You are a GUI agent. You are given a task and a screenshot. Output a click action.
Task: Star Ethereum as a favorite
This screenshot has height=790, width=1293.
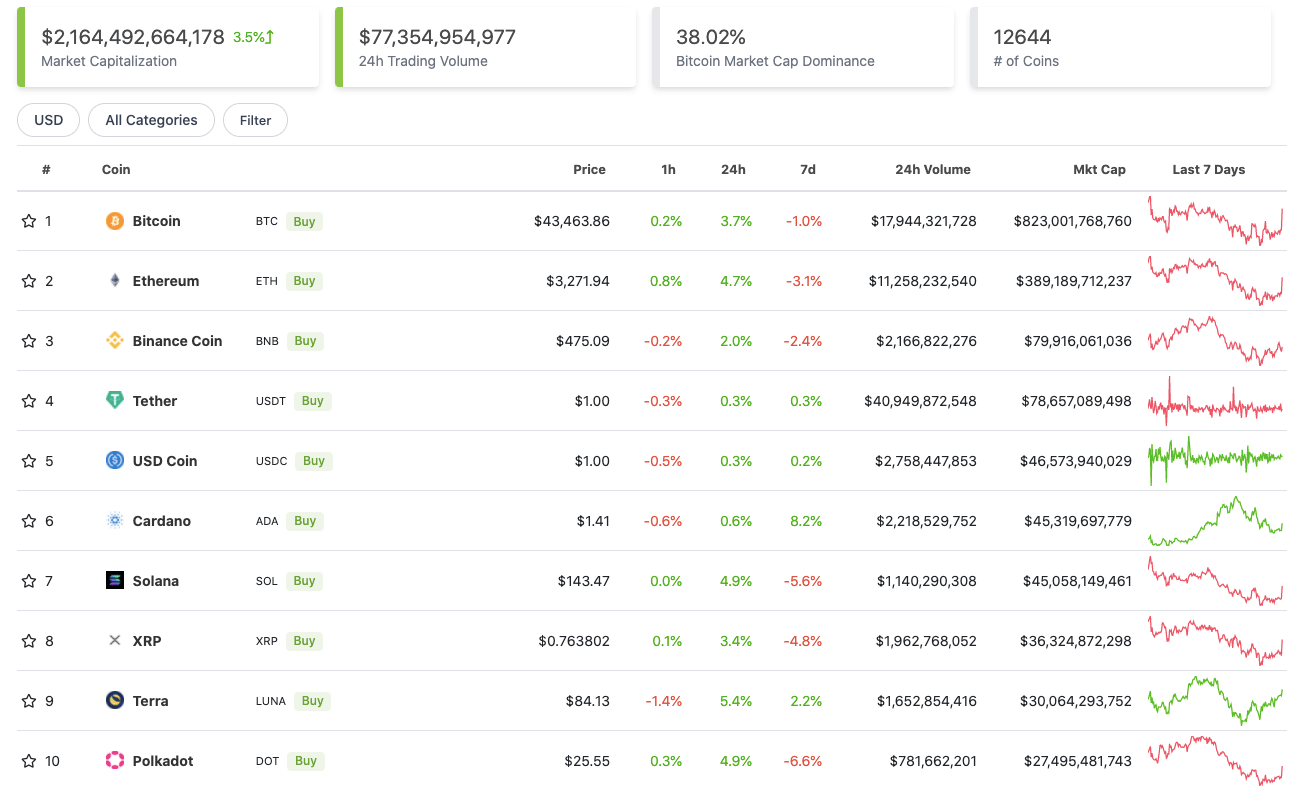[29, 281]
